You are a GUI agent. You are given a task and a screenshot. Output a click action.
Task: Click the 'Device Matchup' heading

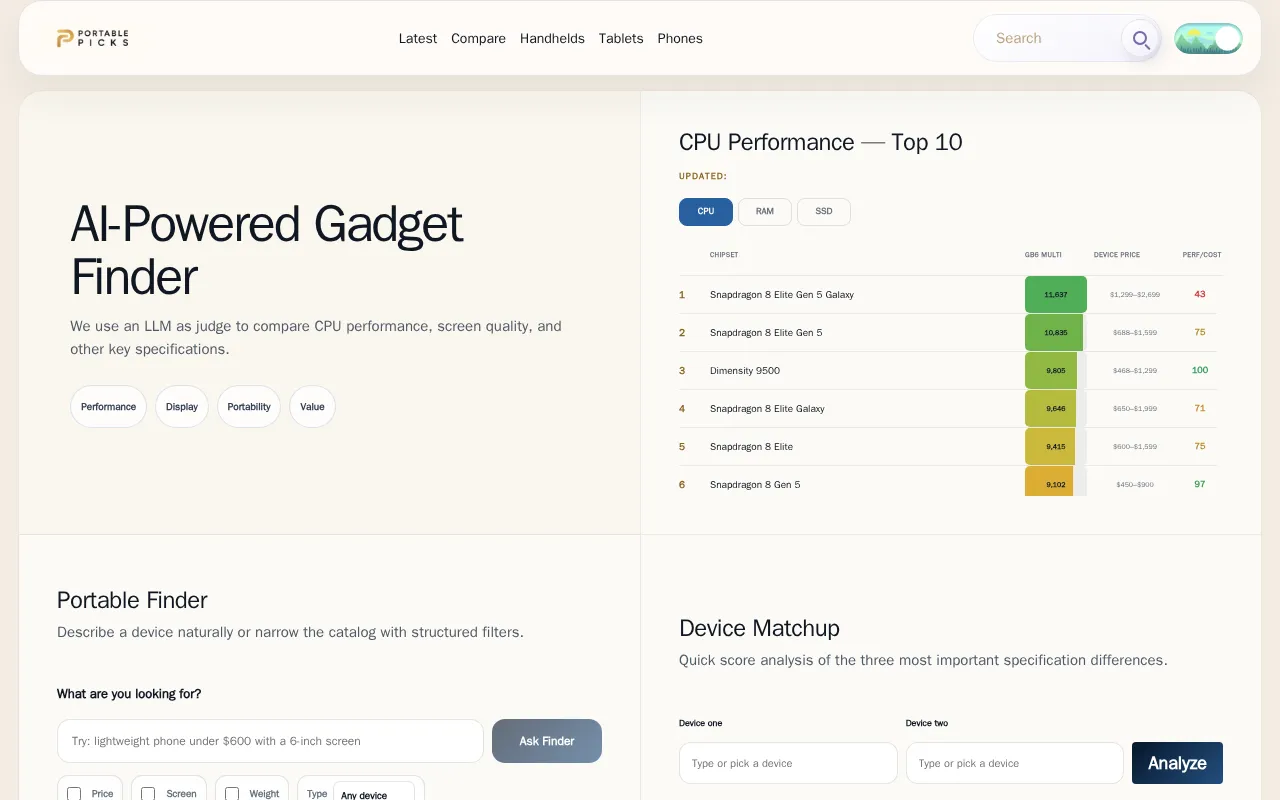click(759, 628)
